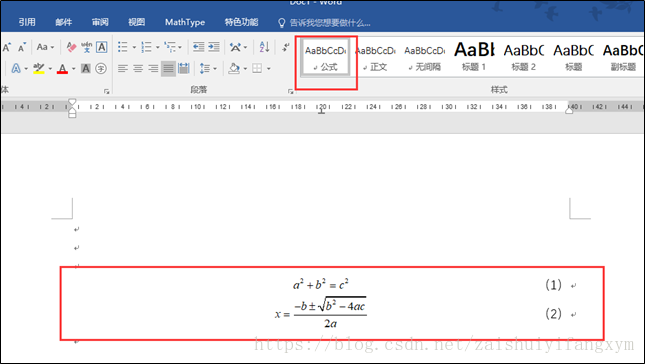Open line spacing options
Viewport: 645px width, 364px height.
204,68
